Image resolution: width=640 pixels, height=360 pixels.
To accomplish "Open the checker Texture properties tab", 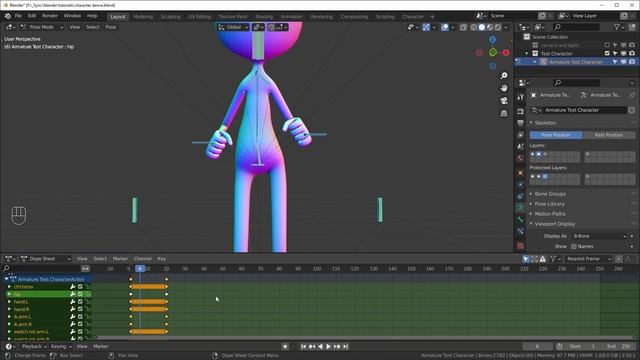I will 520,246.
